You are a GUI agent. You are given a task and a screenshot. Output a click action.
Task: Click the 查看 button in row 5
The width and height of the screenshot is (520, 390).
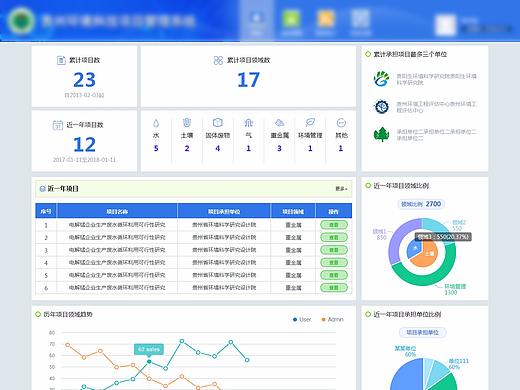click(x=334, y=275)
